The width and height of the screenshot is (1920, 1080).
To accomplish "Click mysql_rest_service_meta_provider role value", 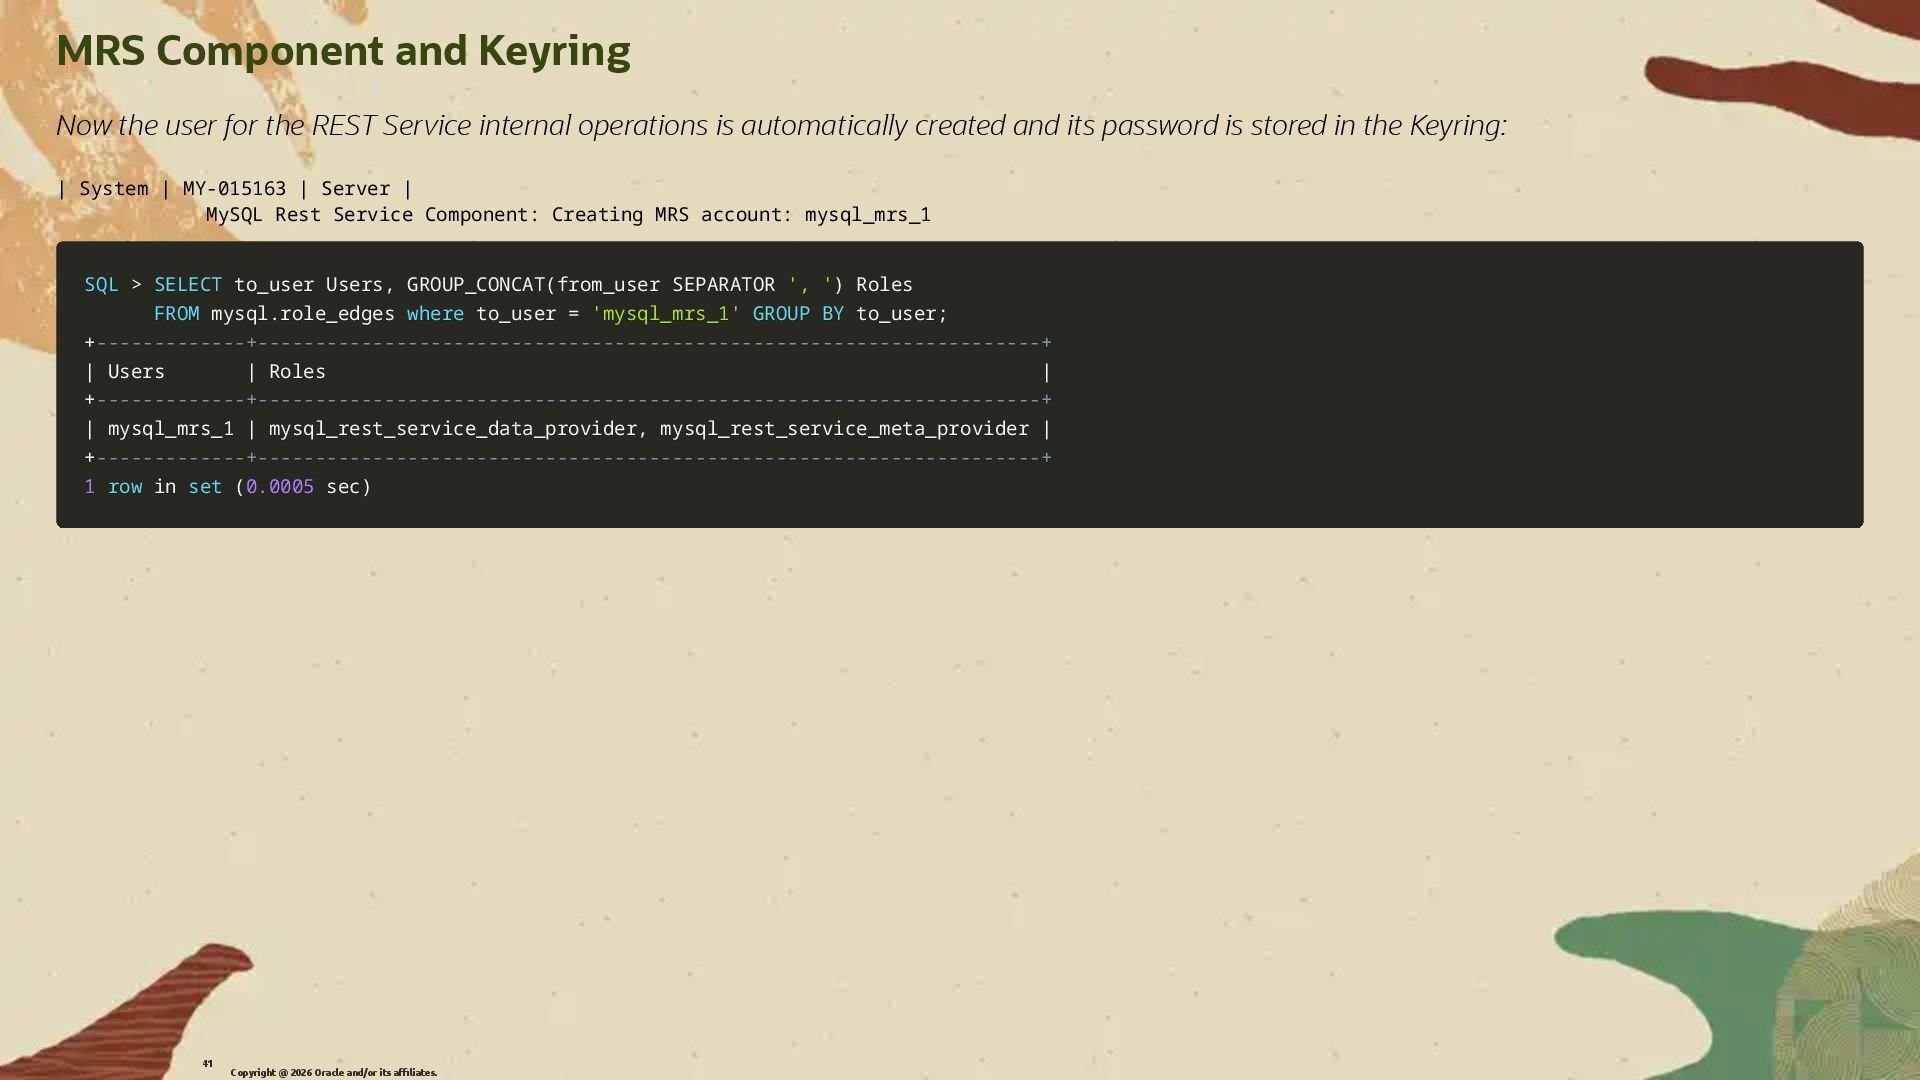I will (x=843, y=429).
